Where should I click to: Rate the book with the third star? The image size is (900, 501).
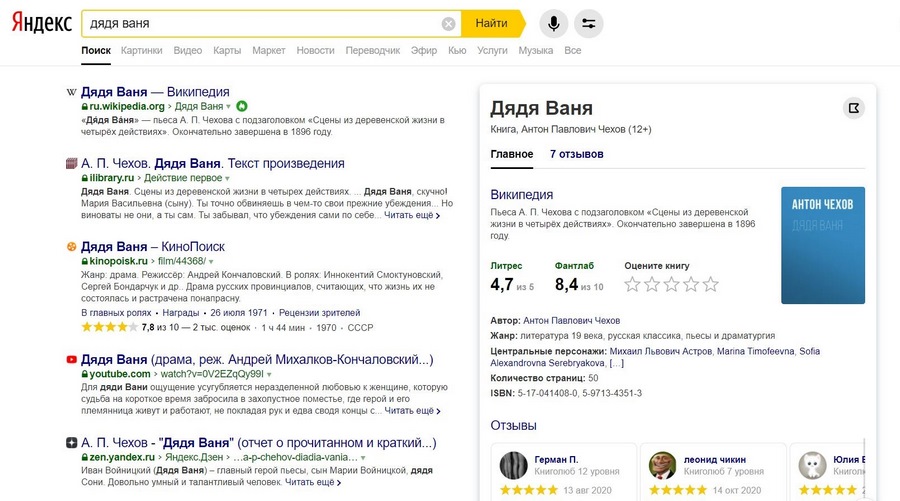[671, 284]
